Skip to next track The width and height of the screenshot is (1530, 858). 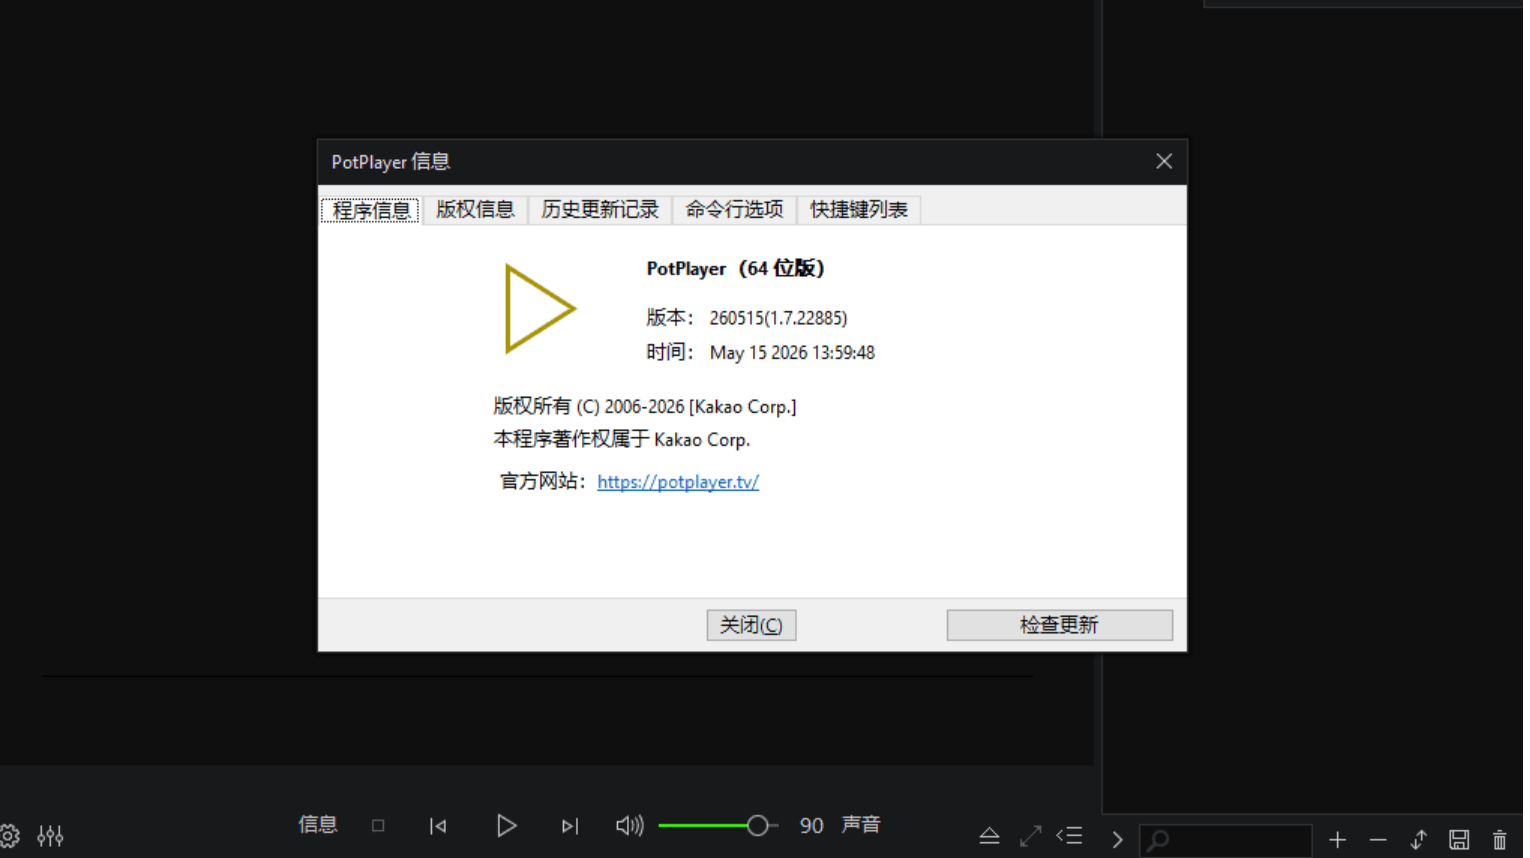pyautogui.click(x=570, y=826)
